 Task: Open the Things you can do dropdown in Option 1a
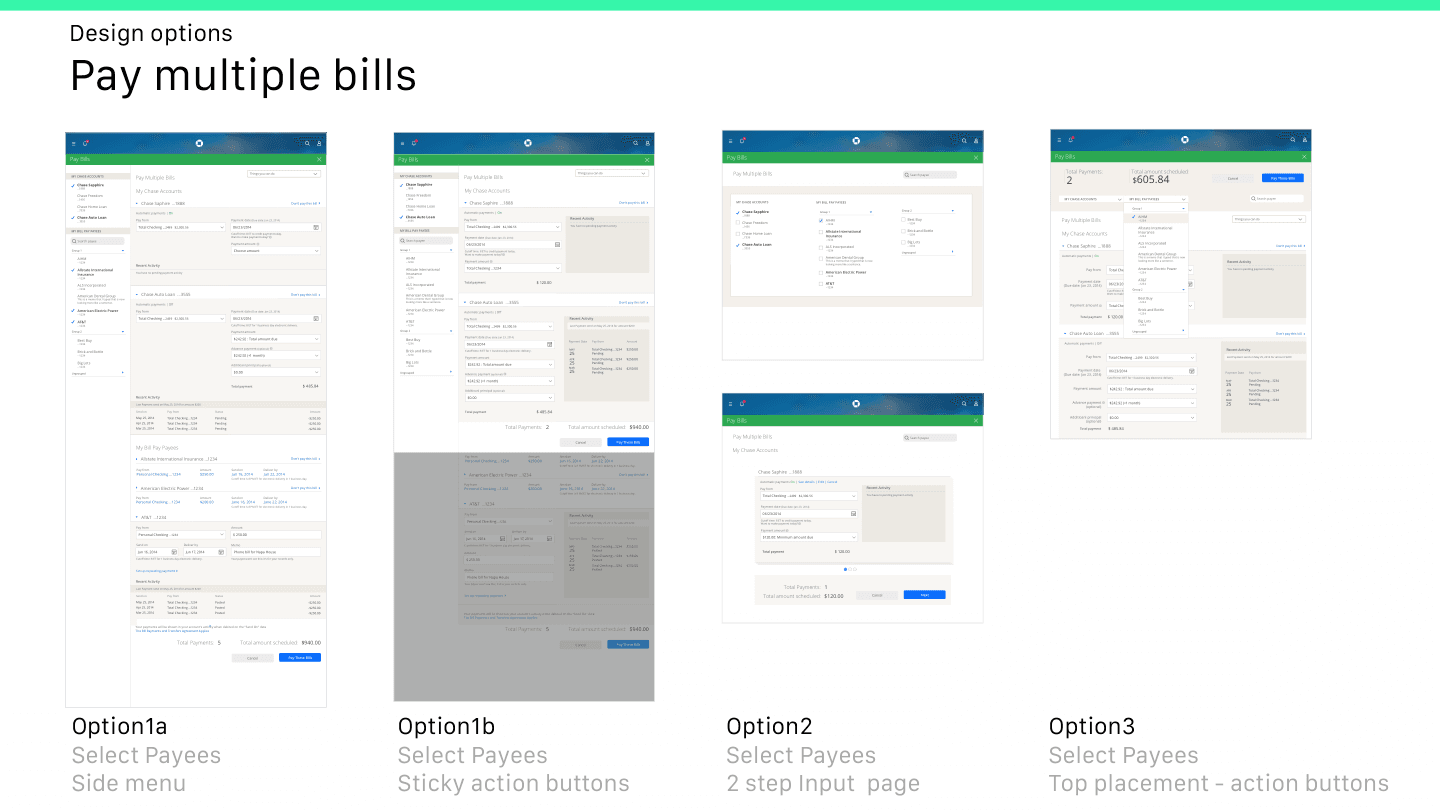(282, 175)
